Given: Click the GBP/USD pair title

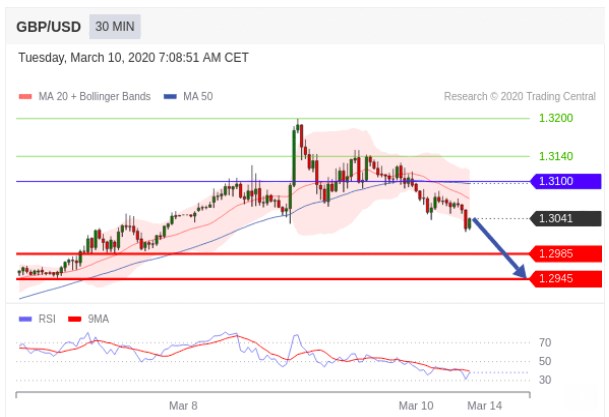Looking at the screenshot, I should 49,25.
